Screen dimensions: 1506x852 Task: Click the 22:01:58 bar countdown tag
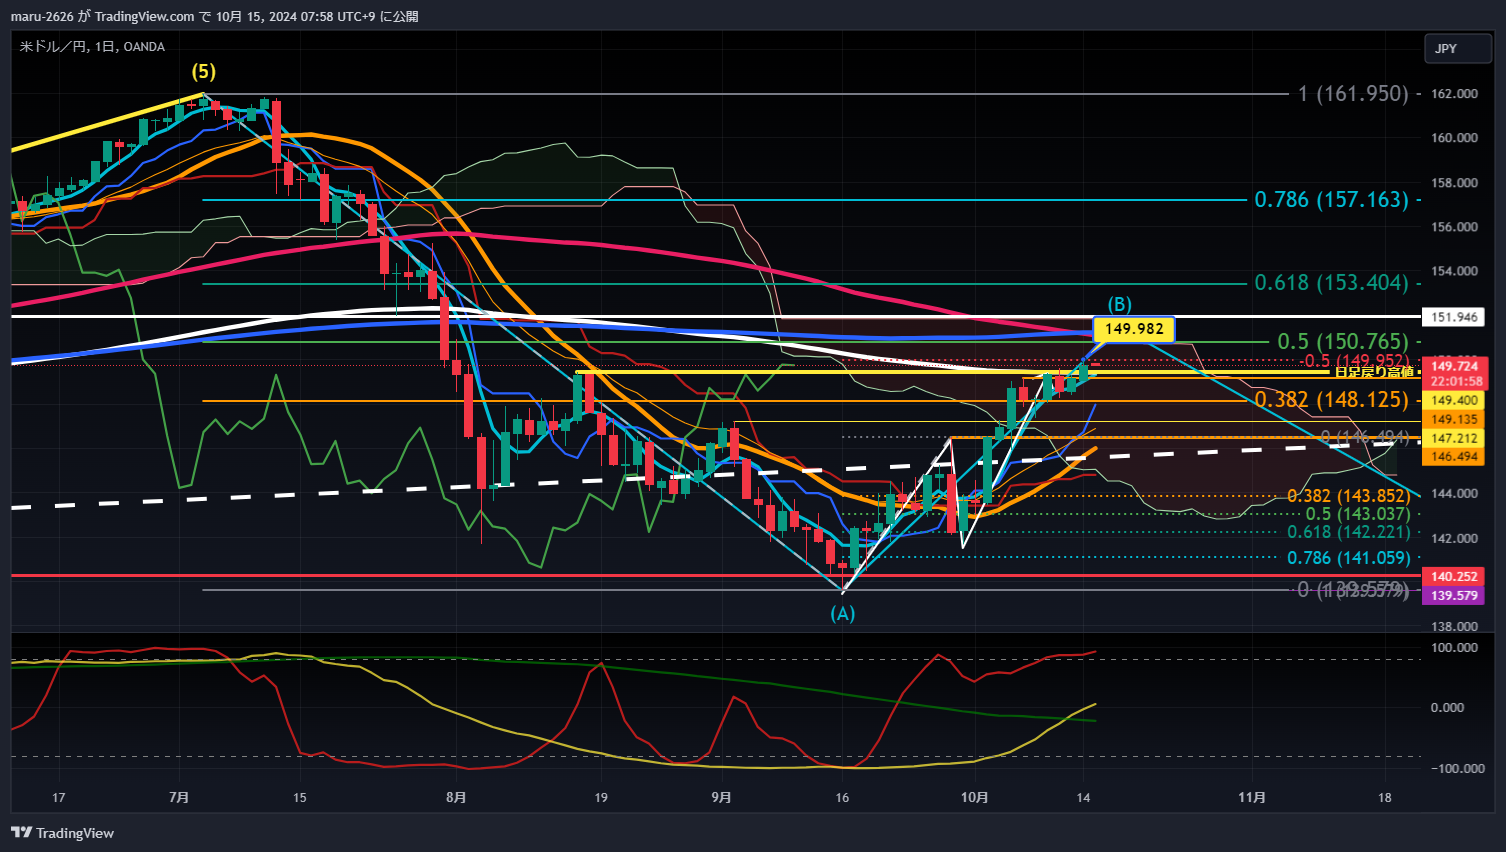click(x=1454, y=381)
